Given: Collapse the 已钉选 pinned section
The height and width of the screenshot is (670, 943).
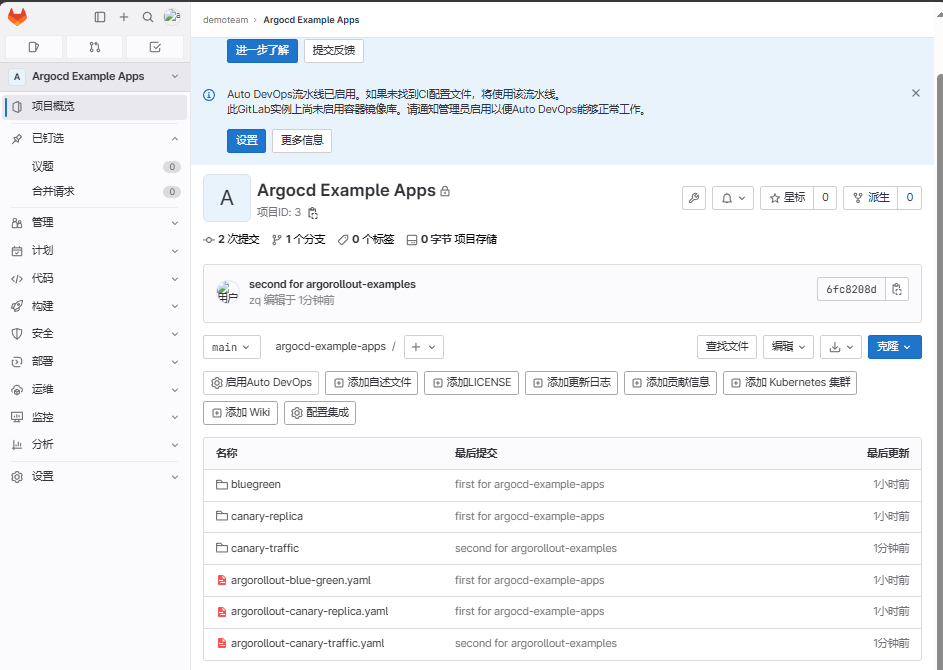Looking at the screenshot, I should tap(96, 138).
